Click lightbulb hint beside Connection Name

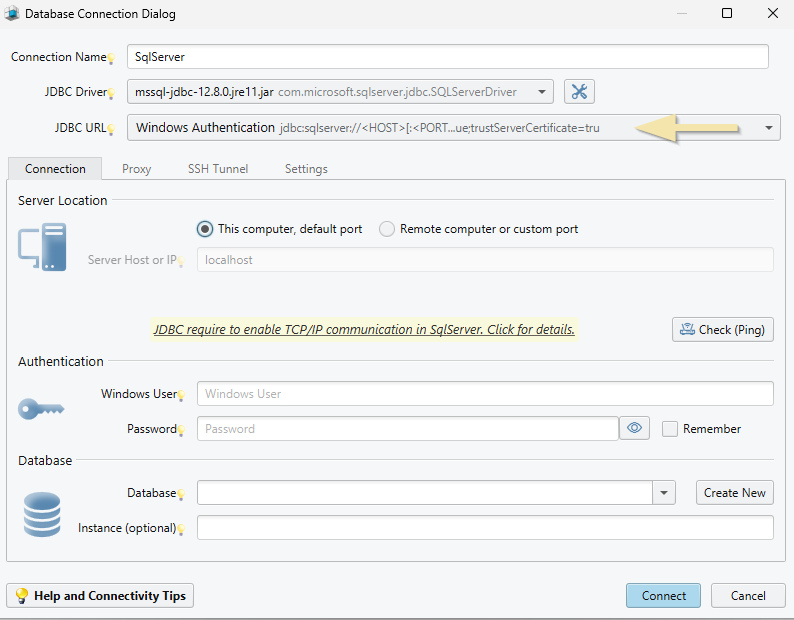pos(111,60)
